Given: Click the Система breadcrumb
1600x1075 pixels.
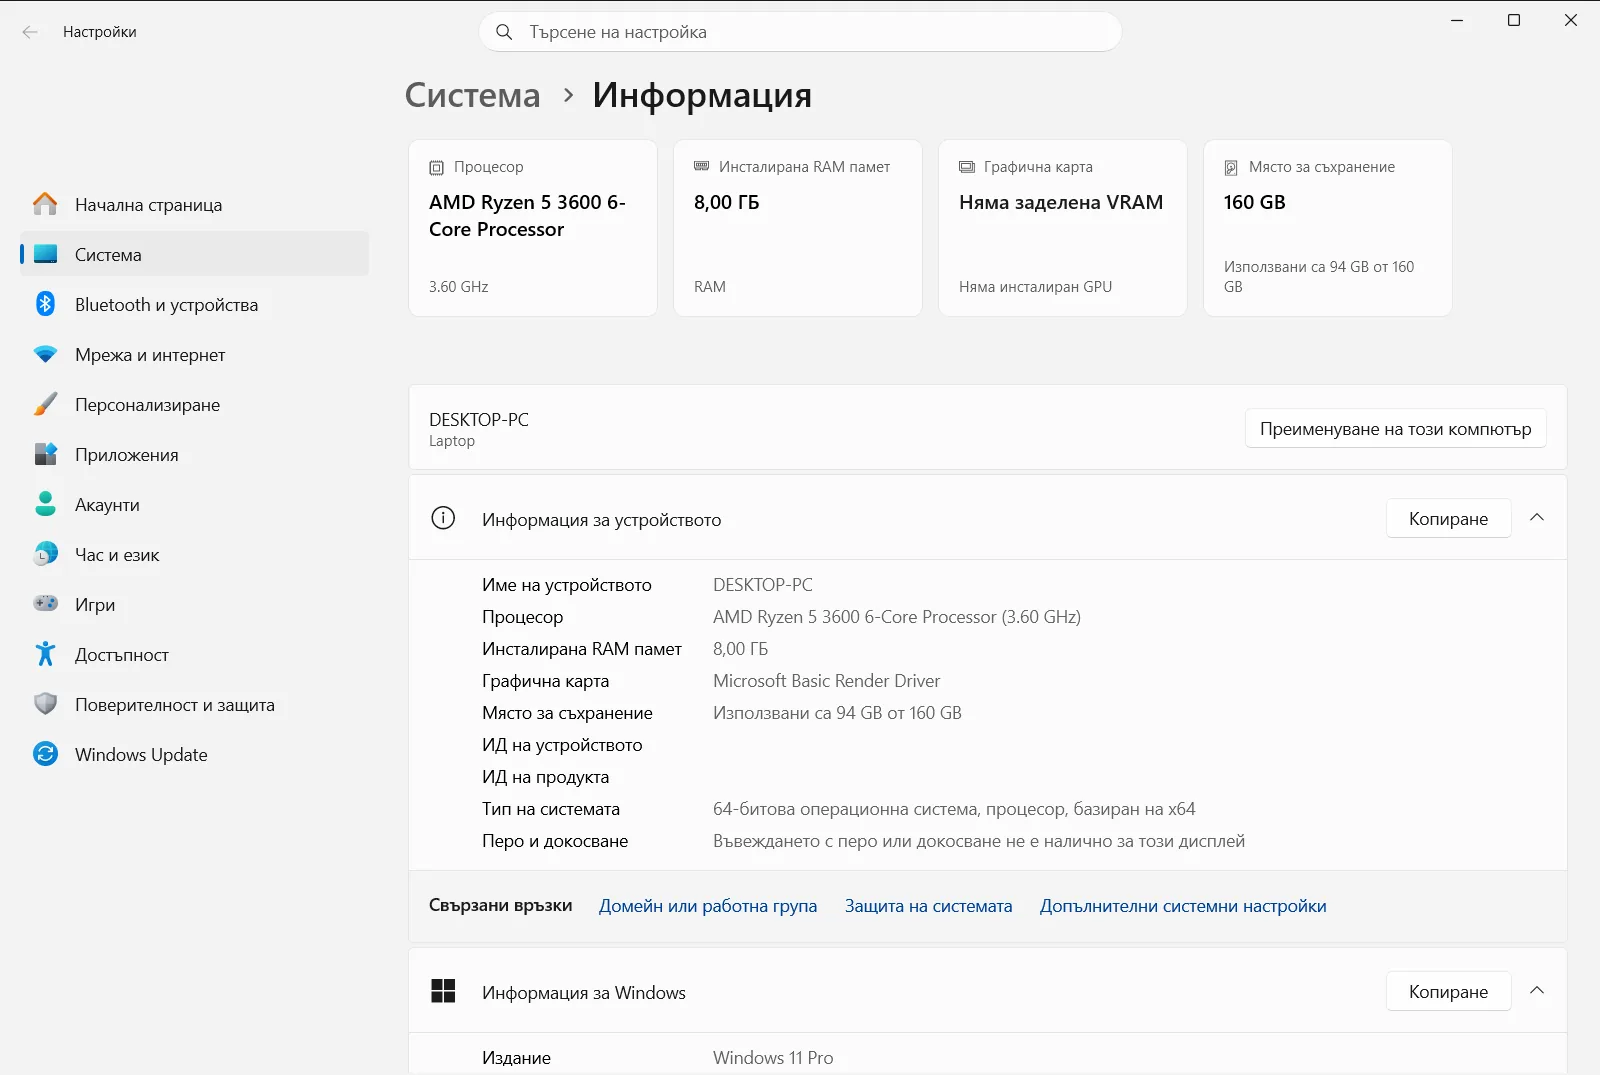Looking at the screenshot, I should tap(472, 95).
